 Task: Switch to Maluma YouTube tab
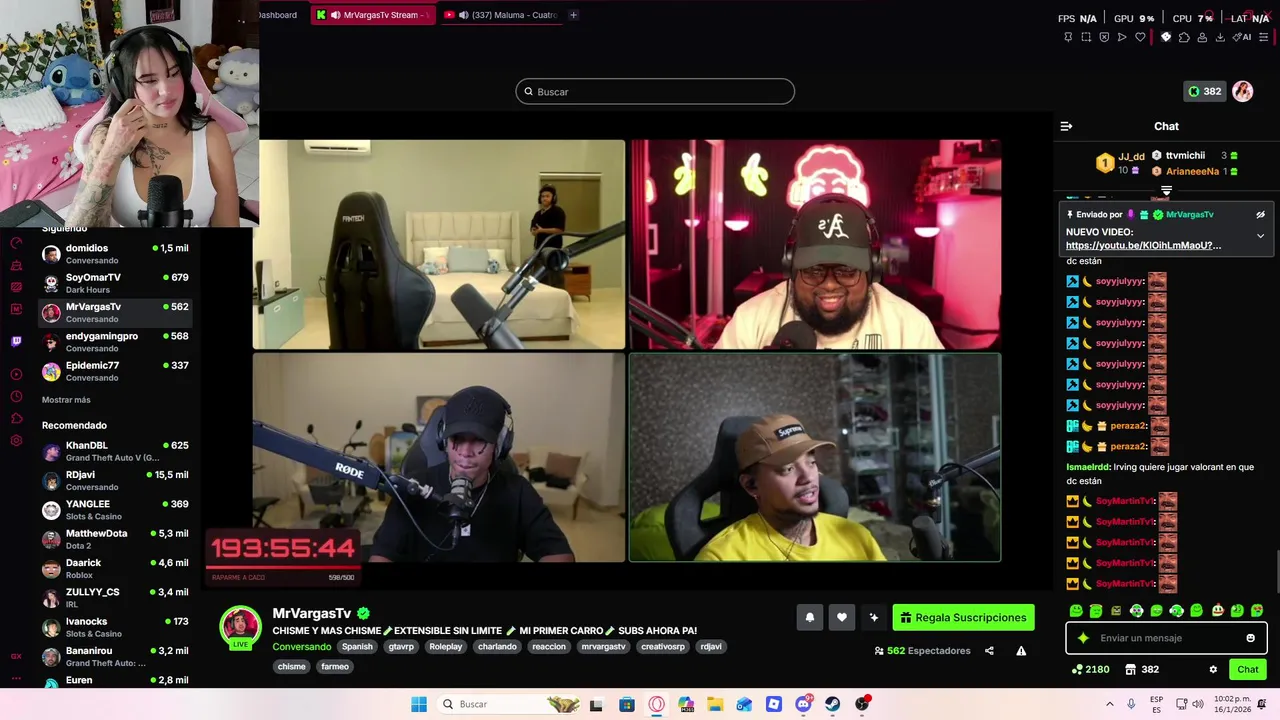click(x=500, y=15)
